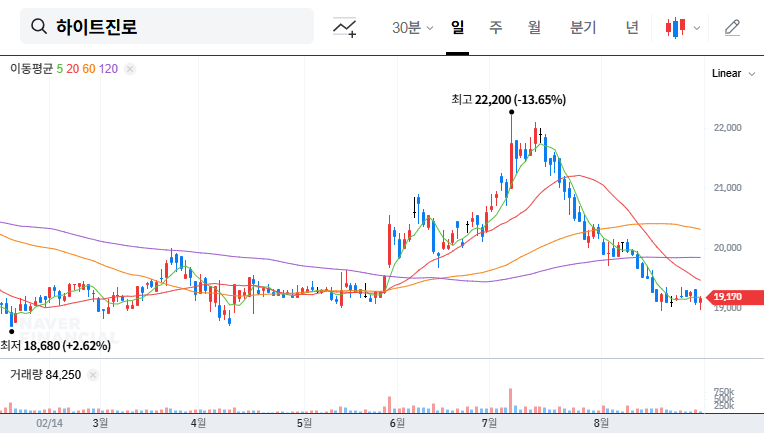The width and height of the screenshot is (764, 433).
Task: Click the 21,000 price axis label
Action: tap(727, 188)
